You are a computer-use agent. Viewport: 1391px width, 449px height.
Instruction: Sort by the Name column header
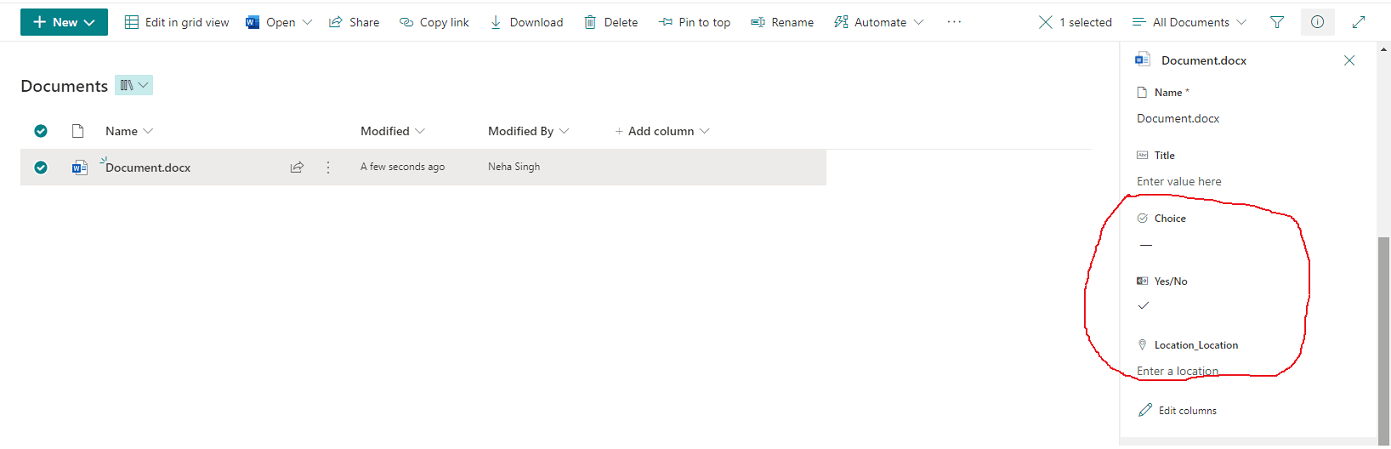(x=129, y=131)
